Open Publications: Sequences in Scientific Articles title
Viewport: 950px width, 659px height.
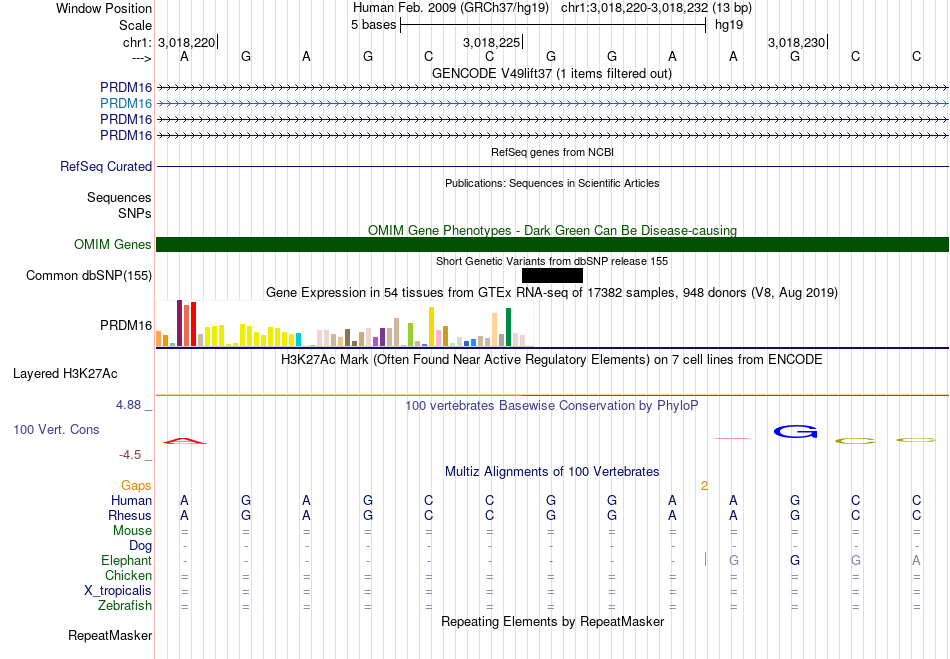[x=552, y=183]
